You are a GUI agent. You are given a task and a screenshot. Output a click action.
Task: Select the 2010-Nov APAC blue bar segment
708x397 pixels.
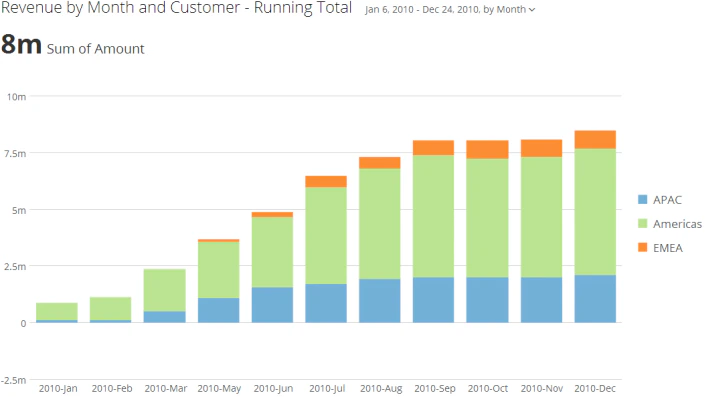click(x=541, y=300)
